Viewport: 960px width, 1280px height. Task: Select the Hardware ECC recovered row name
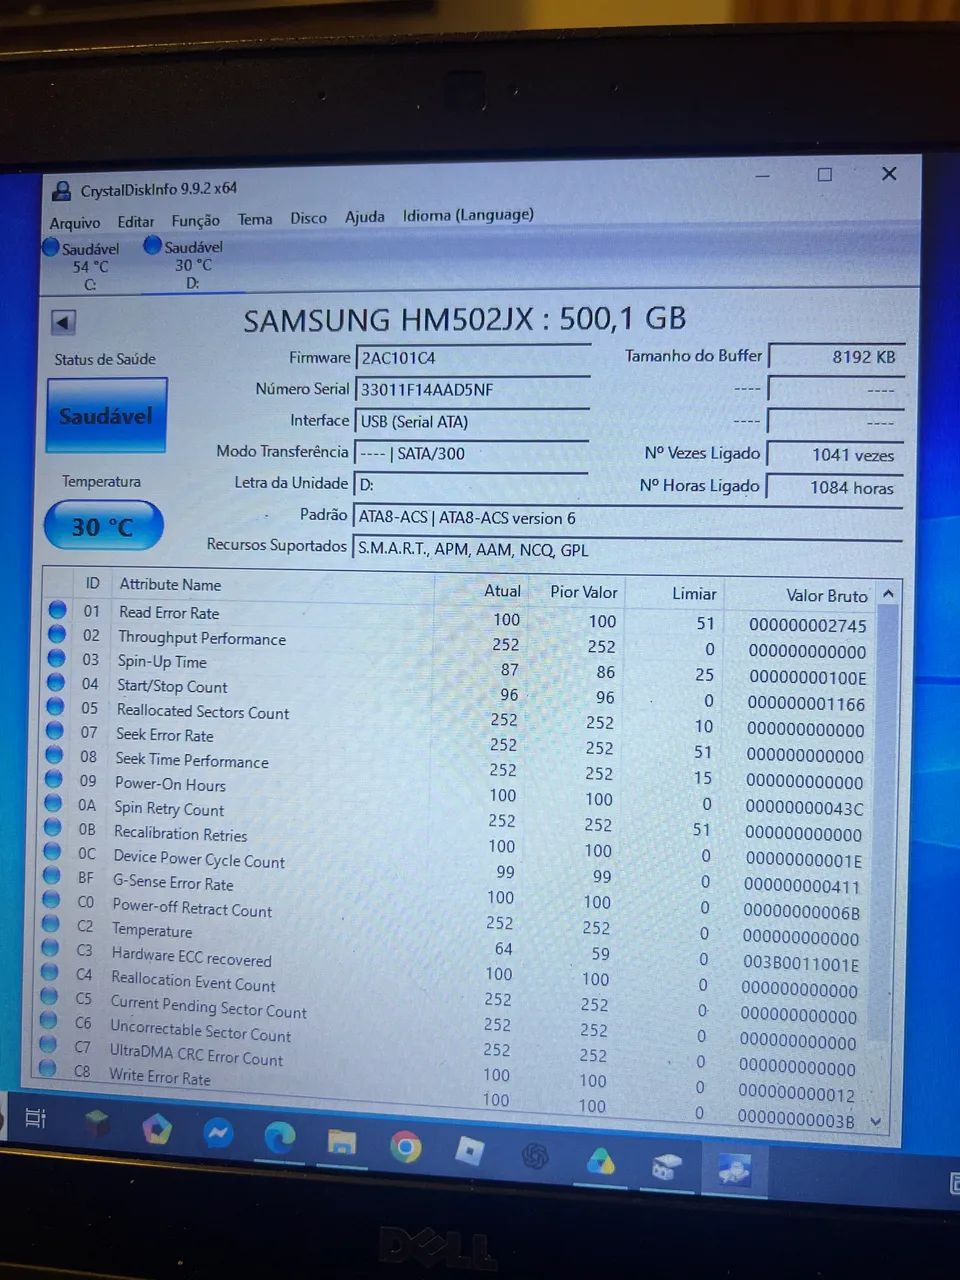point(191,957)
